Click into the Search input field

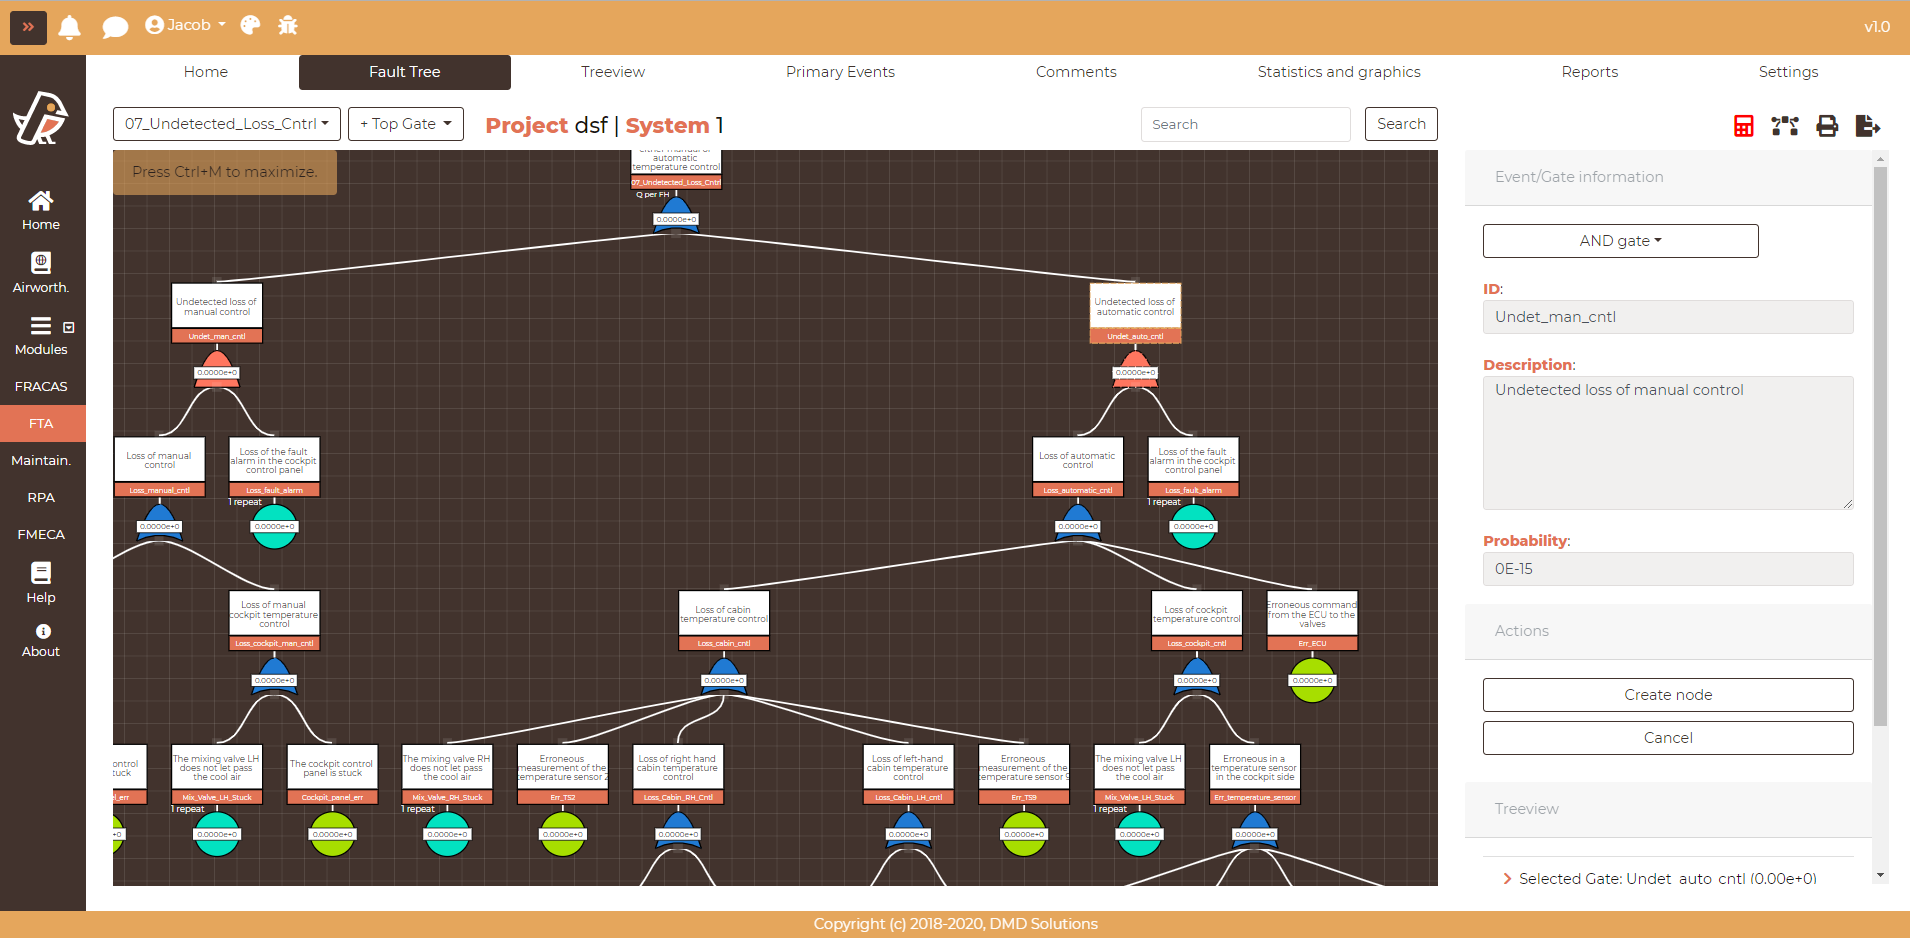tap(1245, 124)
